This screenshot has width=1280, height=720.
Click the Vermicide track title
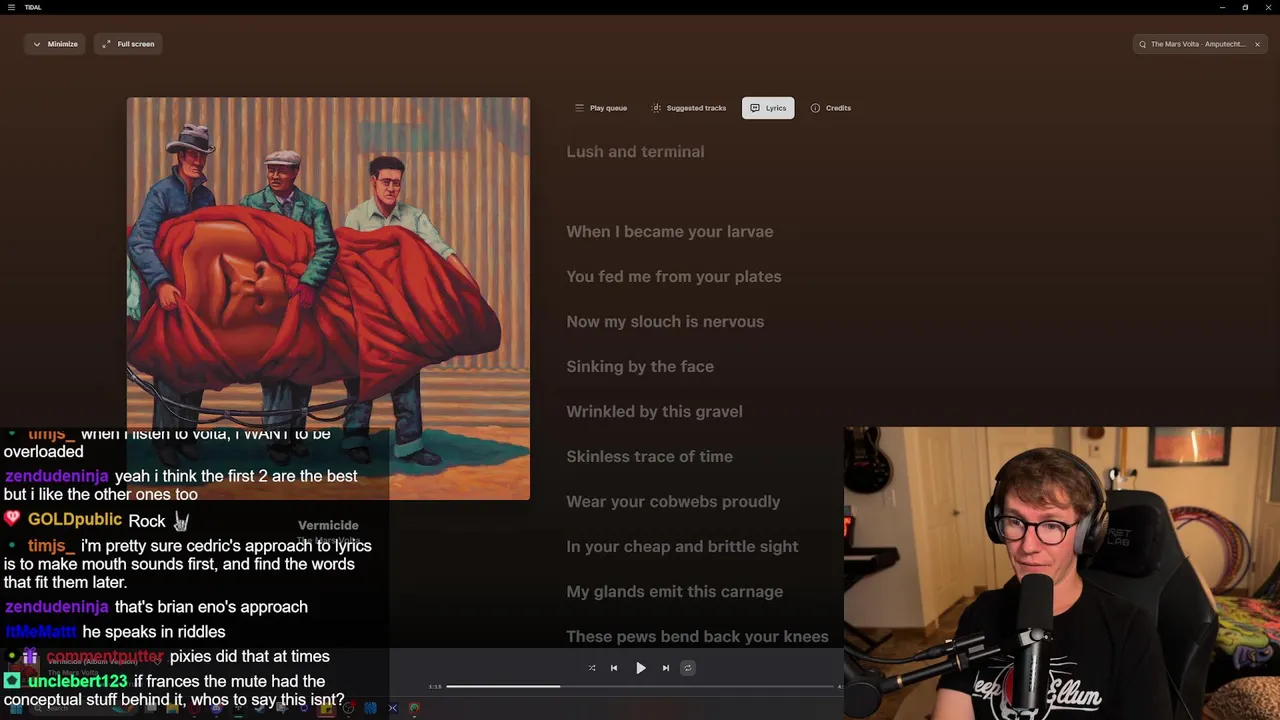pos(328,525)
